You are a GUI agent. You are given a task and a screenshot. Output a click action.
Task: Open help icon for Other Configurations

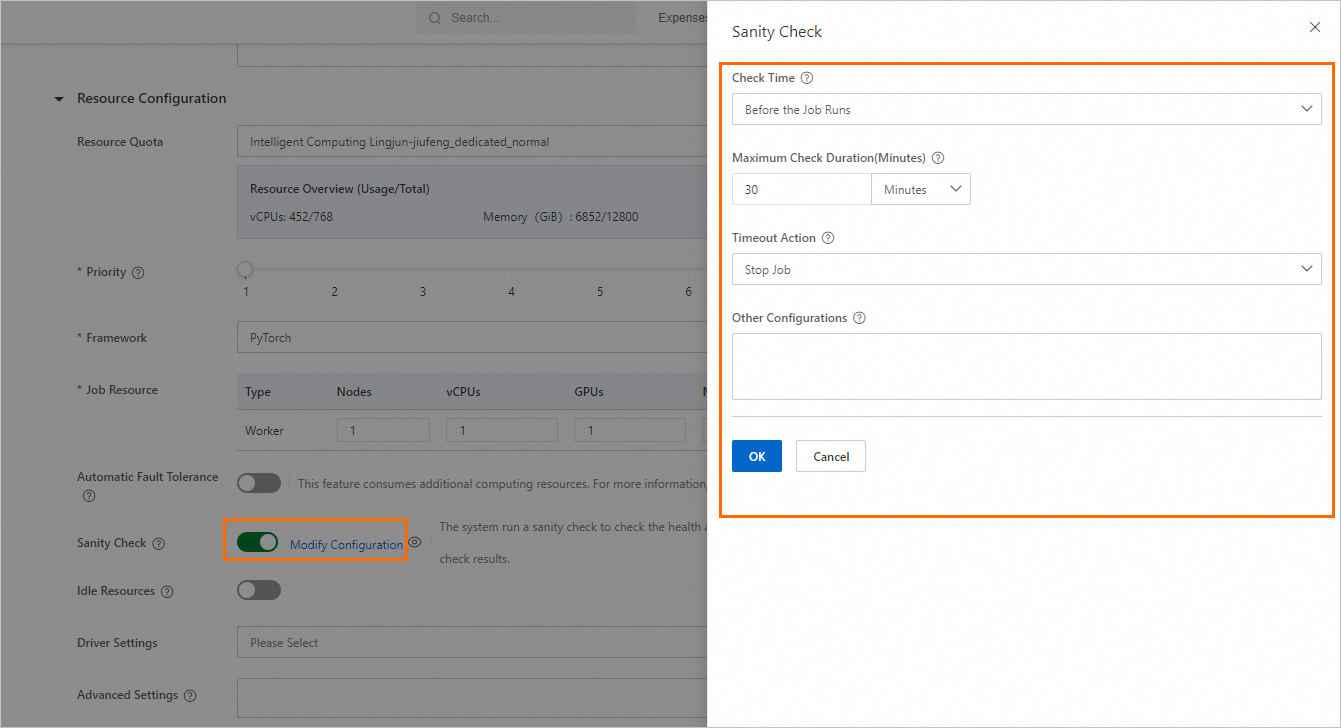click(859, 318)
